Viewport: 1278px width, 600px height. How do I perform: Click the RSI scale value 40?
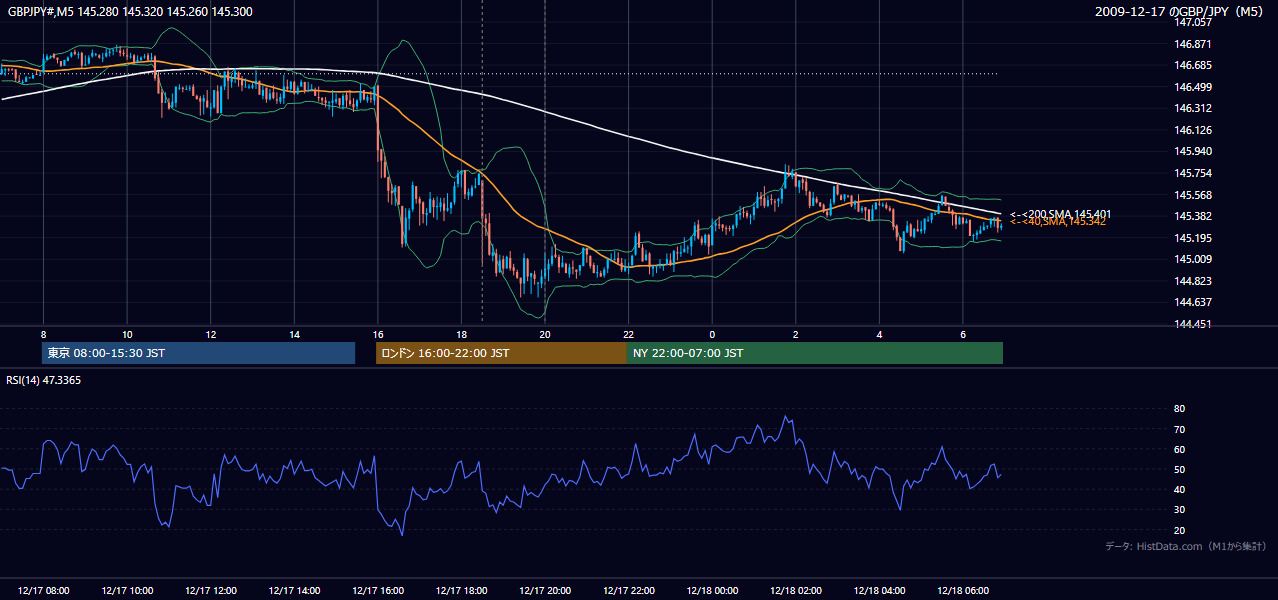1179,489
